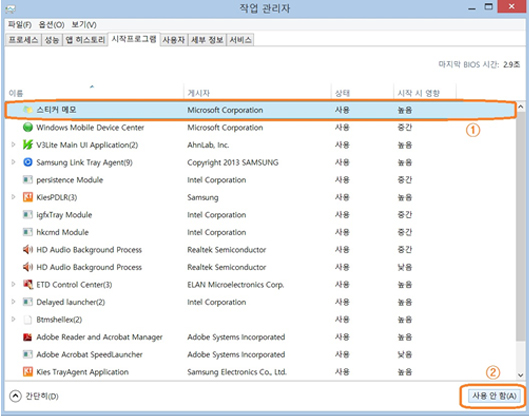The height and width of the screenshot is (417, 532).
Task: Click the 스티커 메모 sticky note icon
Action: pyautogui.click(x=27, y=110)
